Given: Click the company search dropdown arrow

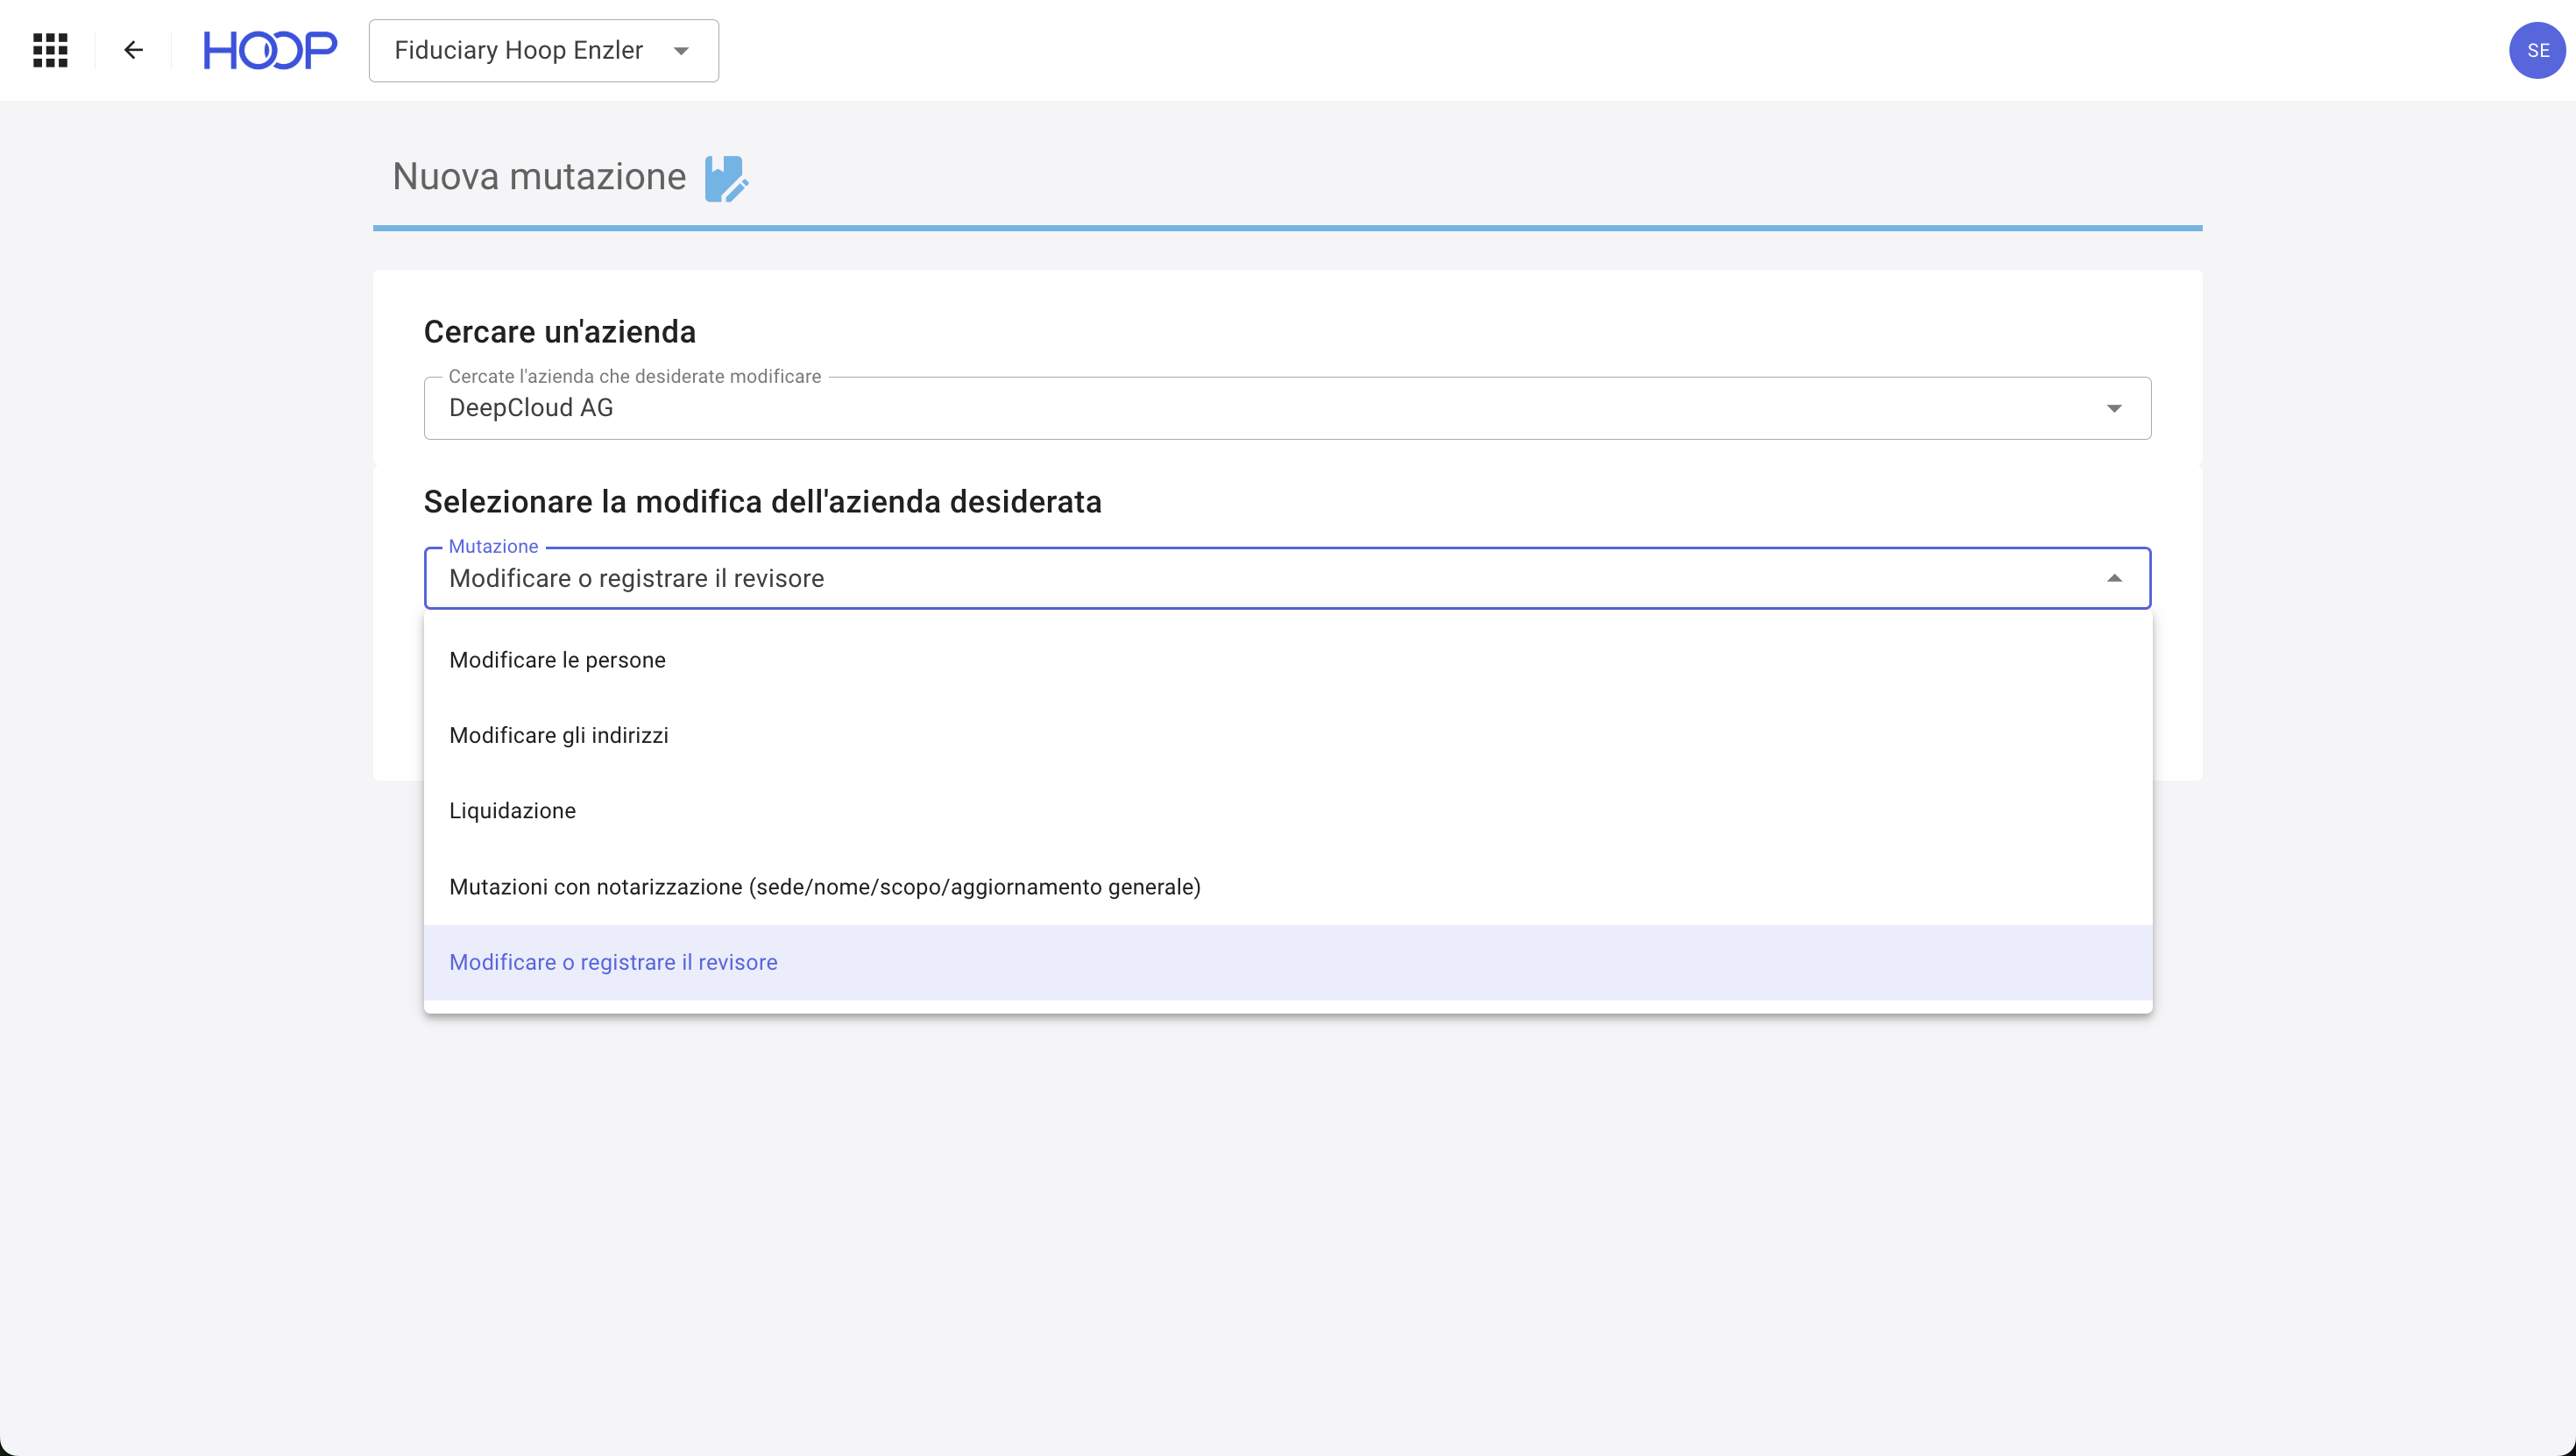Looking at the screenshot, I should (x=2114, y=408).
